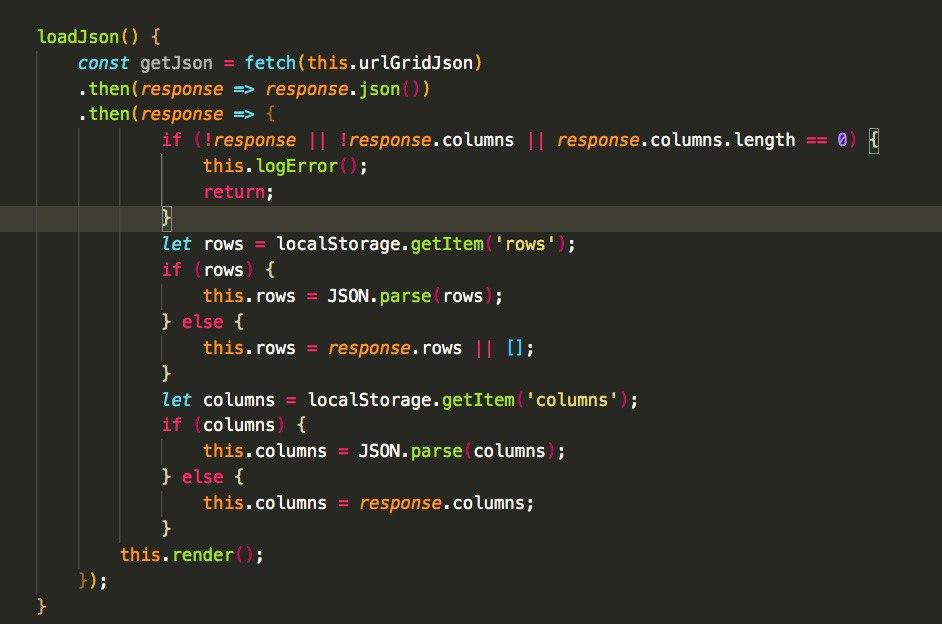The height and width of the screenshot is (624, 942).
Task: Click the logError call
Action: pos(307,166)
